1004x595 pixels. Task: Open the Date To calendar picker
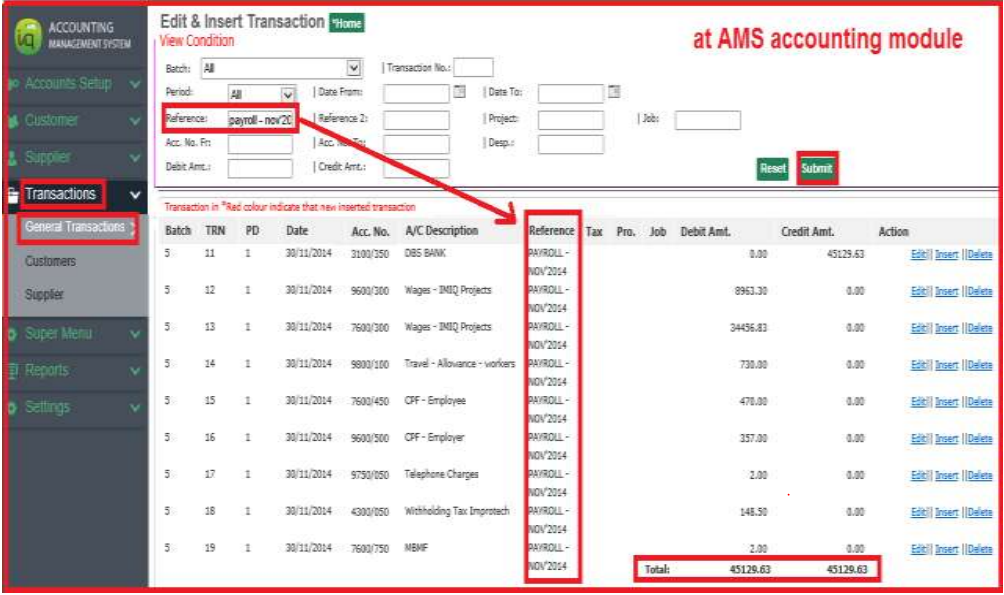click(615, 92)
